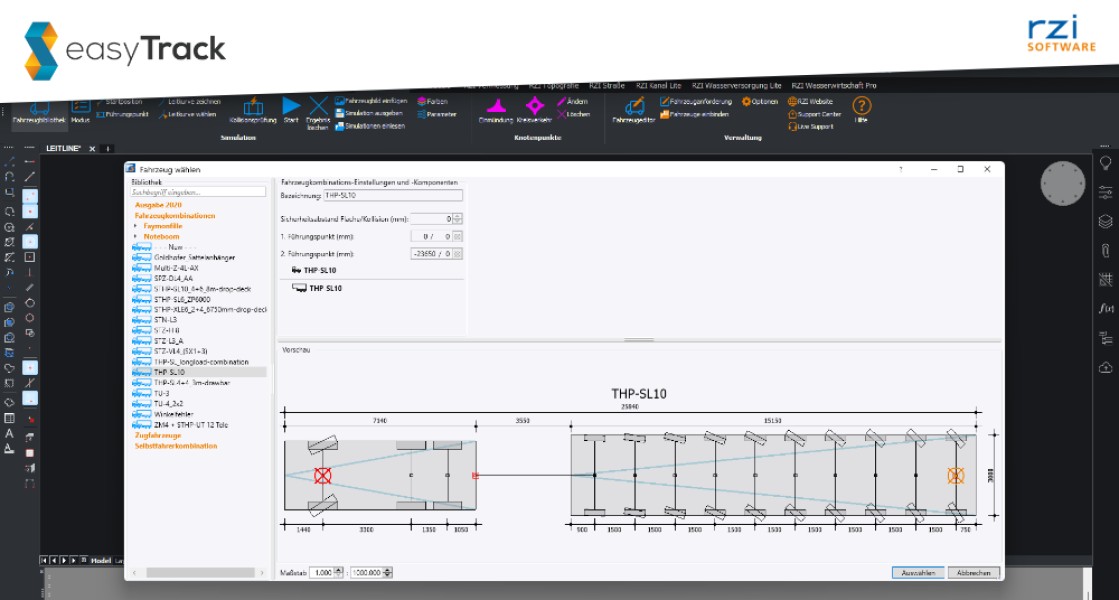1119x600 pixels.
Task: Select Ausgabe 2020 category
Action: 158,205
